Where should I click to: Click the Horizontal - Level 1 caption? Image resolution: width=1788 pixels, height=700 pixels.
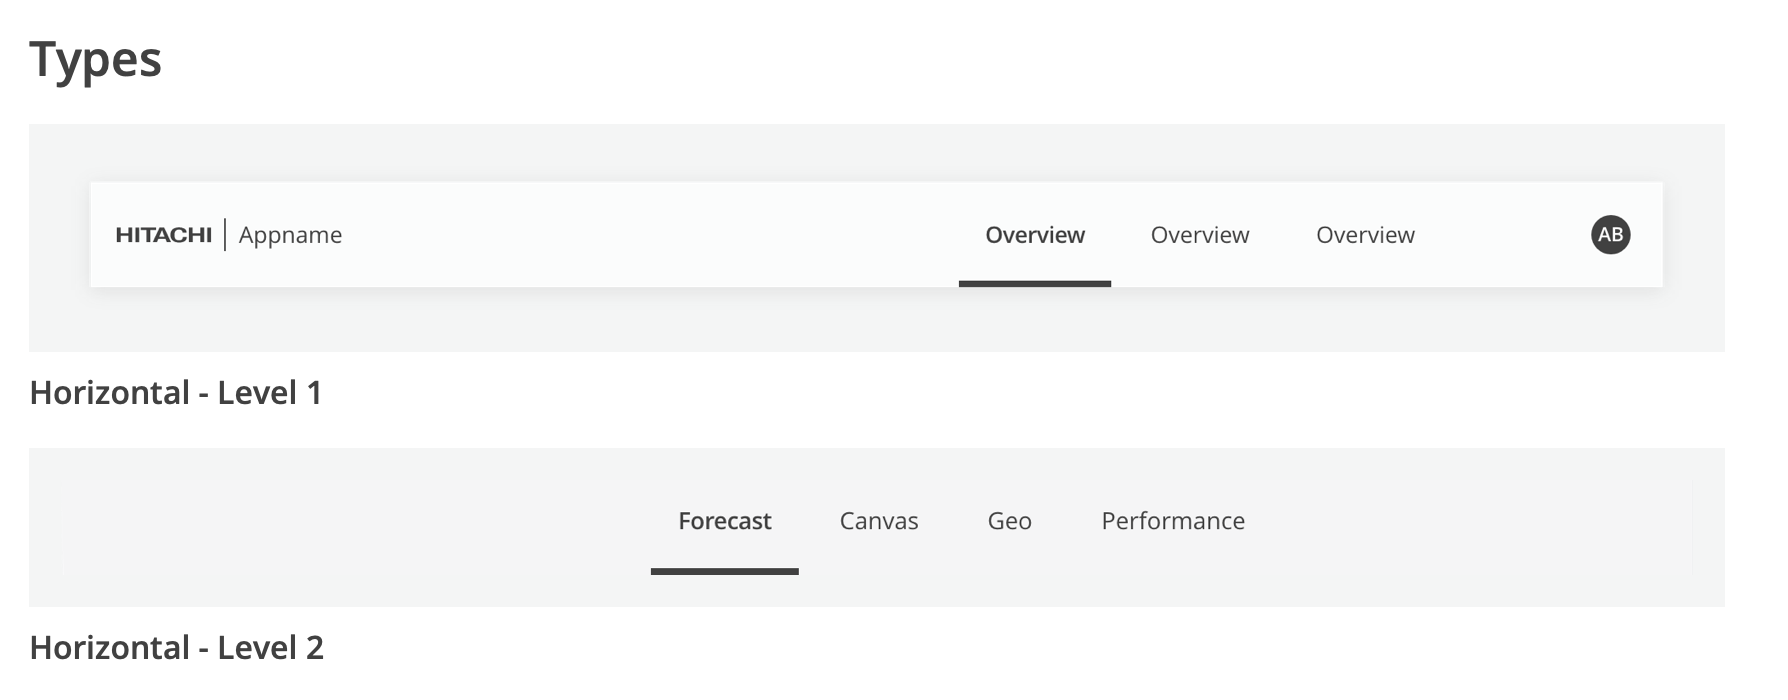tap(176, 393)
